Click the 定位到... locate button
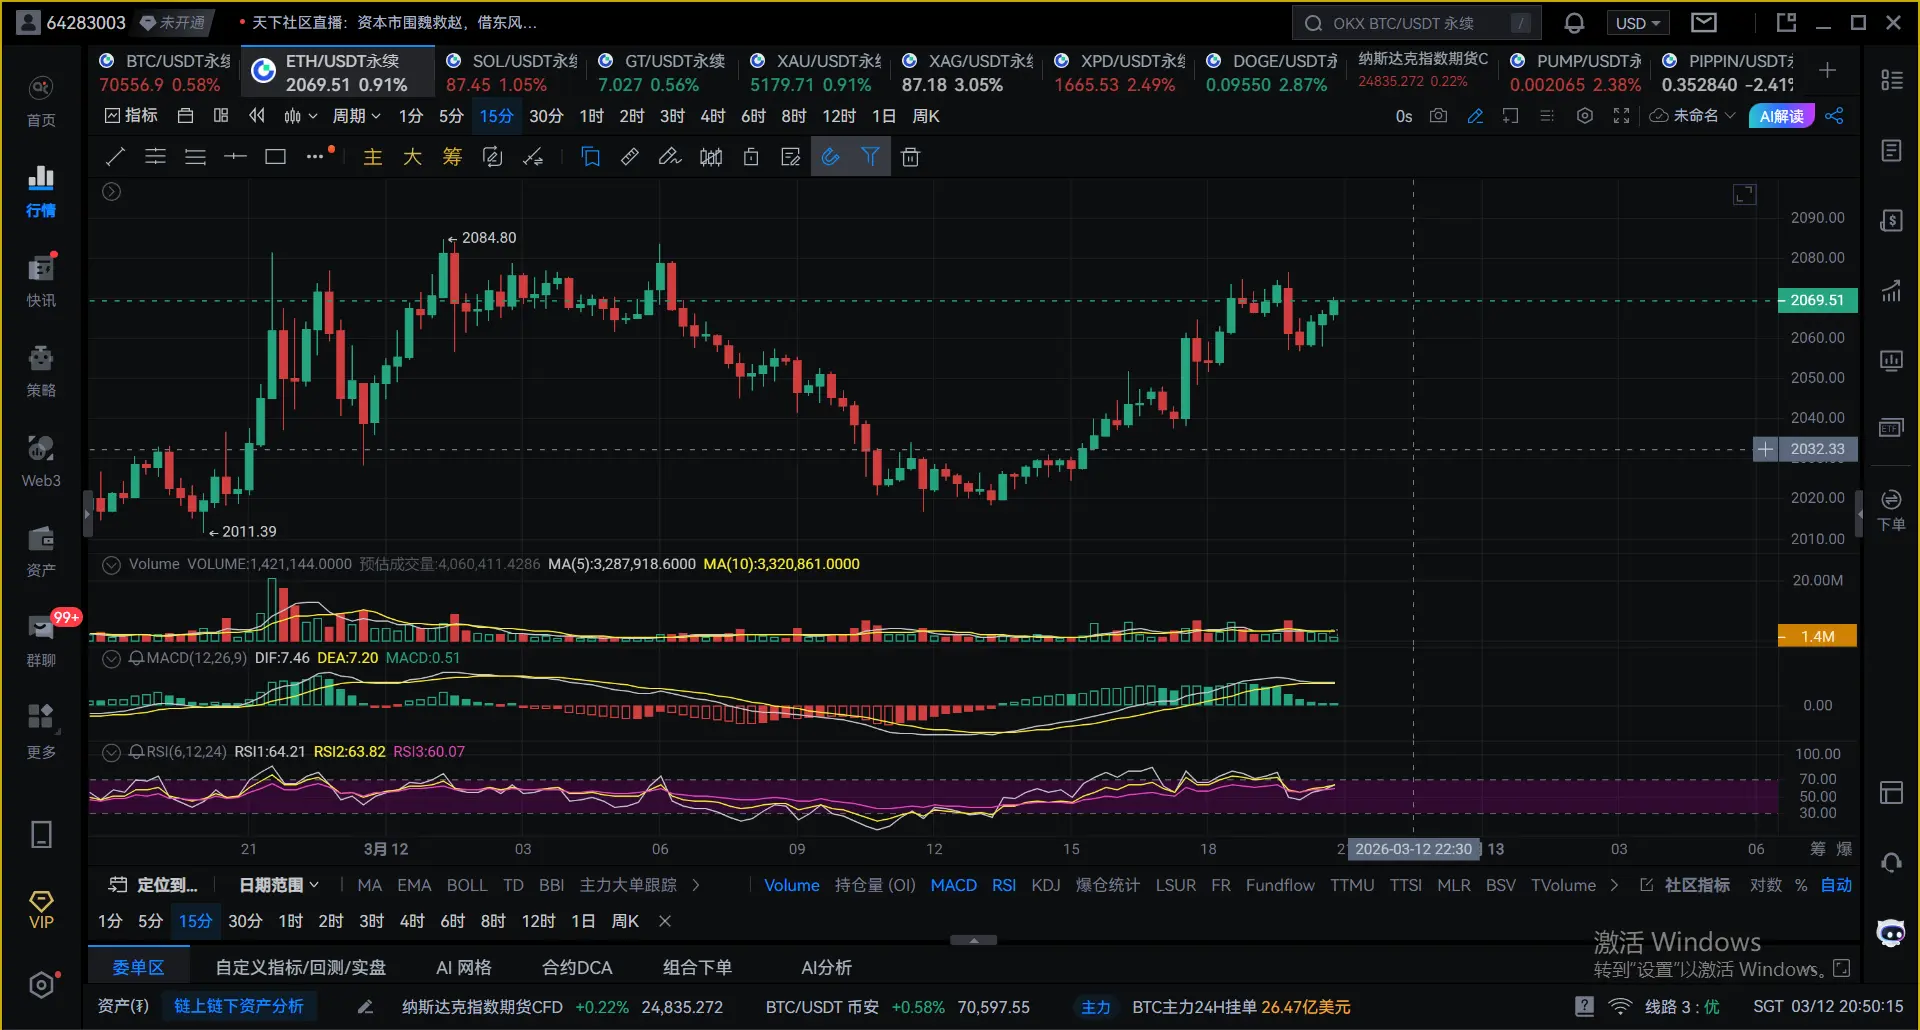 (x=153, y=885)
